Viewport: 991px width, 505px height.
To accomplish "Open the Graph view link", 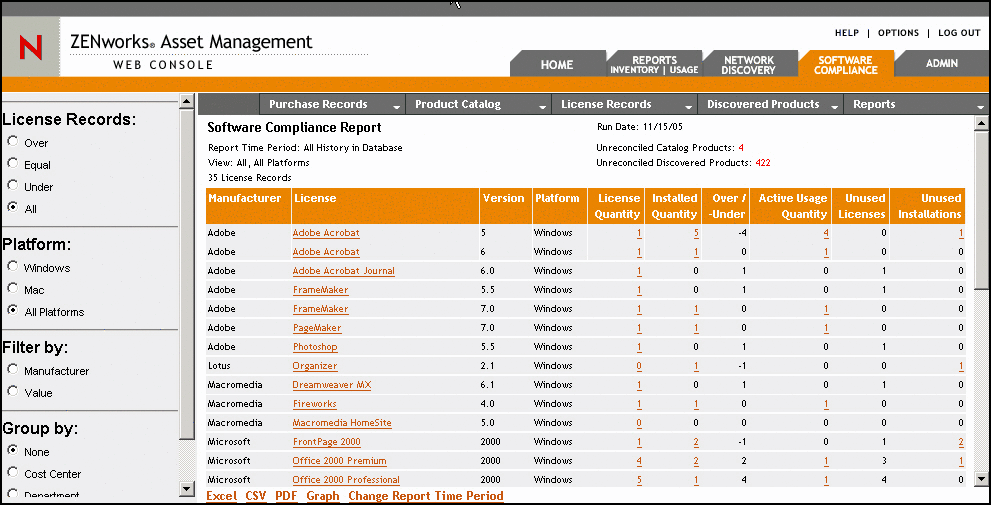I will click(323, 496).
